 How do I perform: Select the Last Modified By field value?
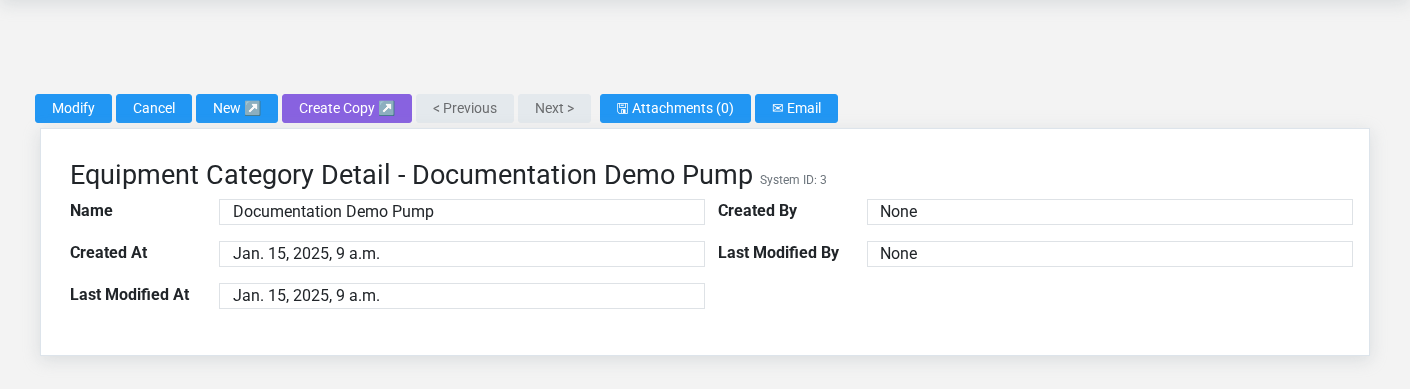pos(1110,254)
